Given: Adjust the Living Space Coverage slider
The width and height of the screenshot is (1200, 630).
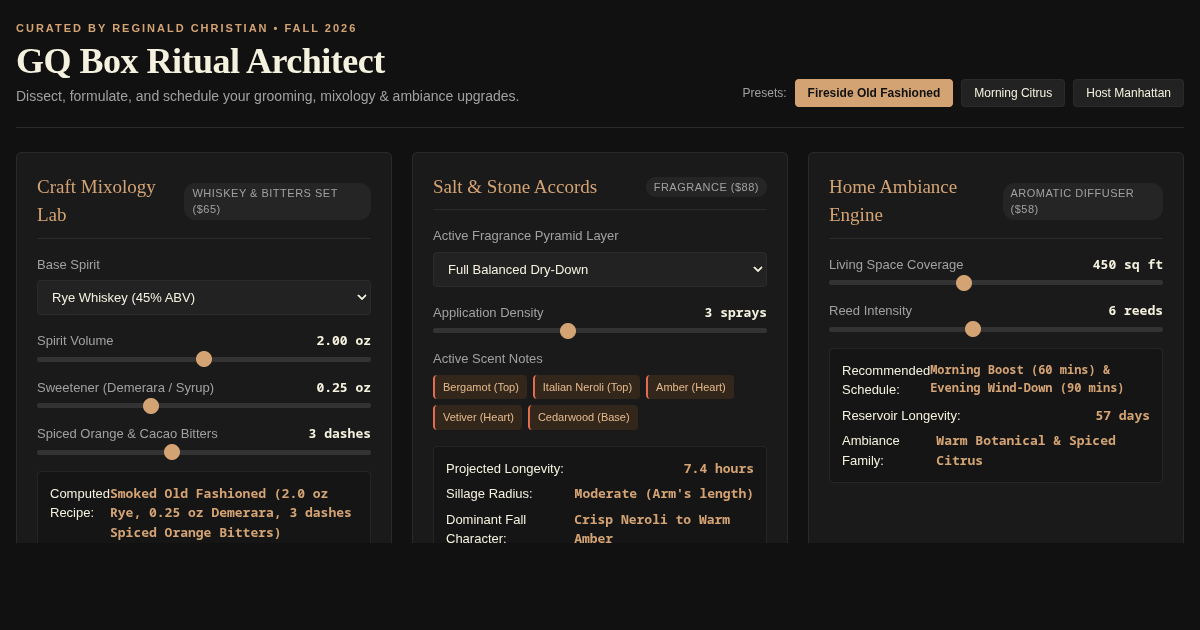Looking at the screenshot, I should click(996, 283).
